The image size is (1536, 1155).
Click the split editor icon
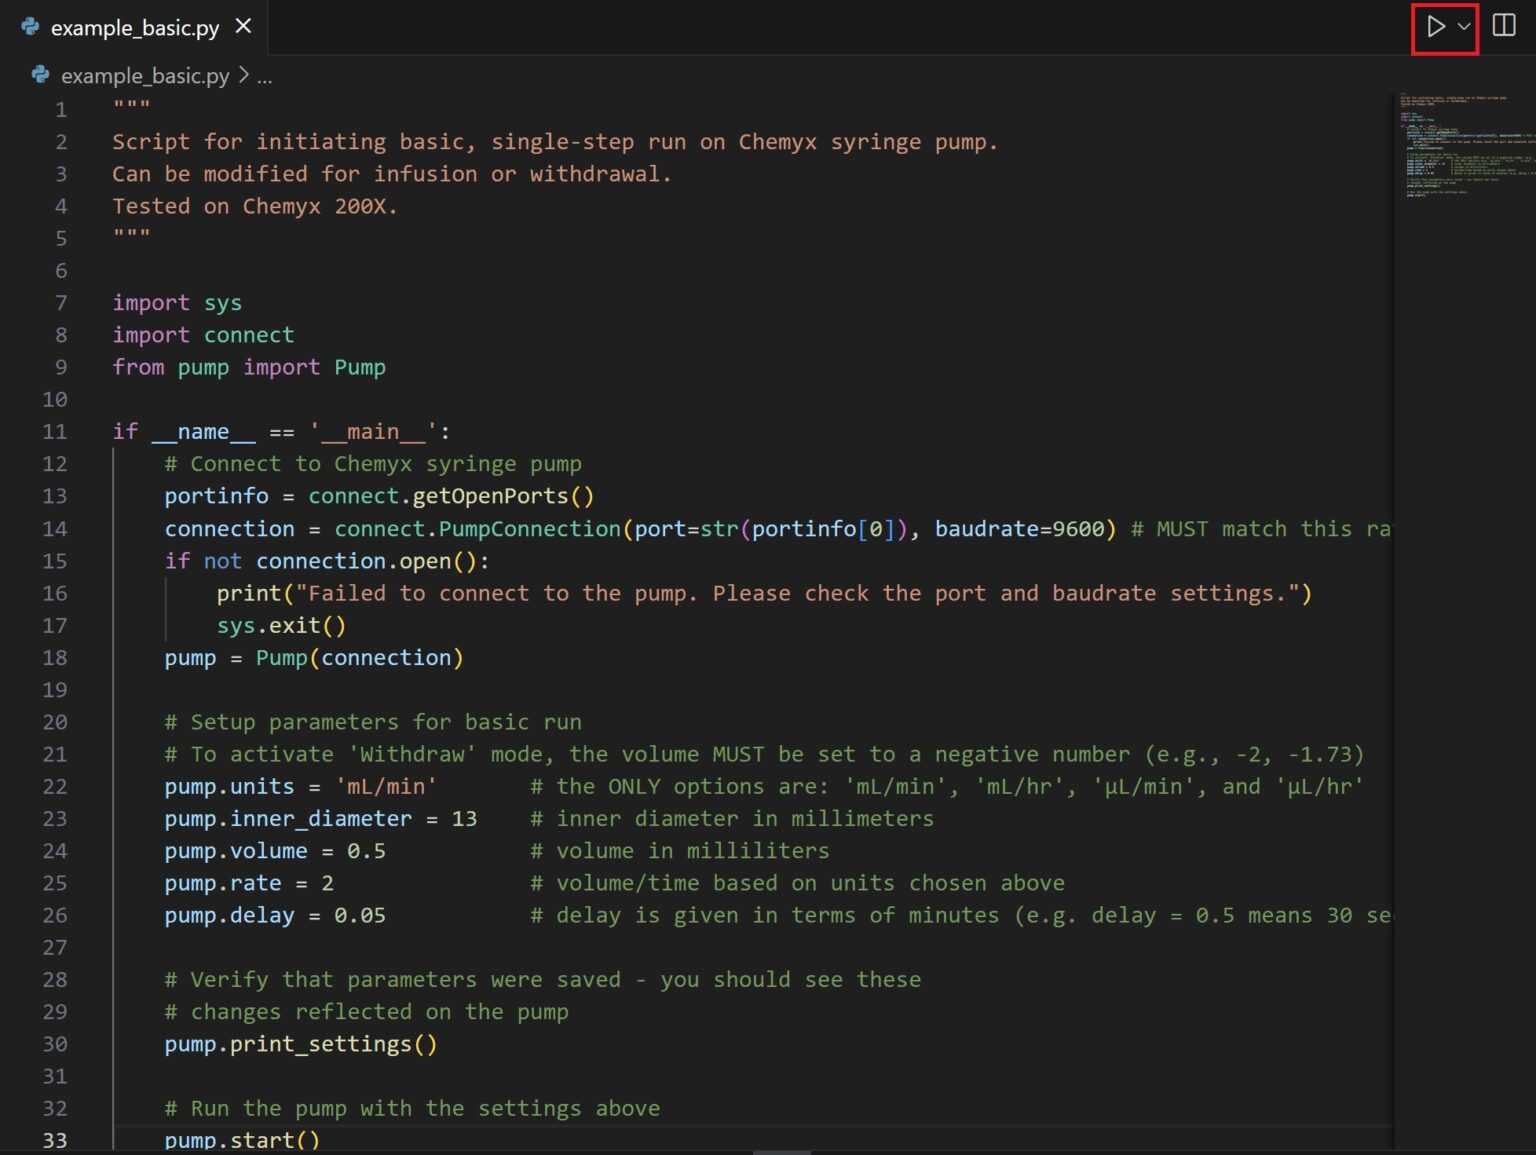coord(1503,26)
